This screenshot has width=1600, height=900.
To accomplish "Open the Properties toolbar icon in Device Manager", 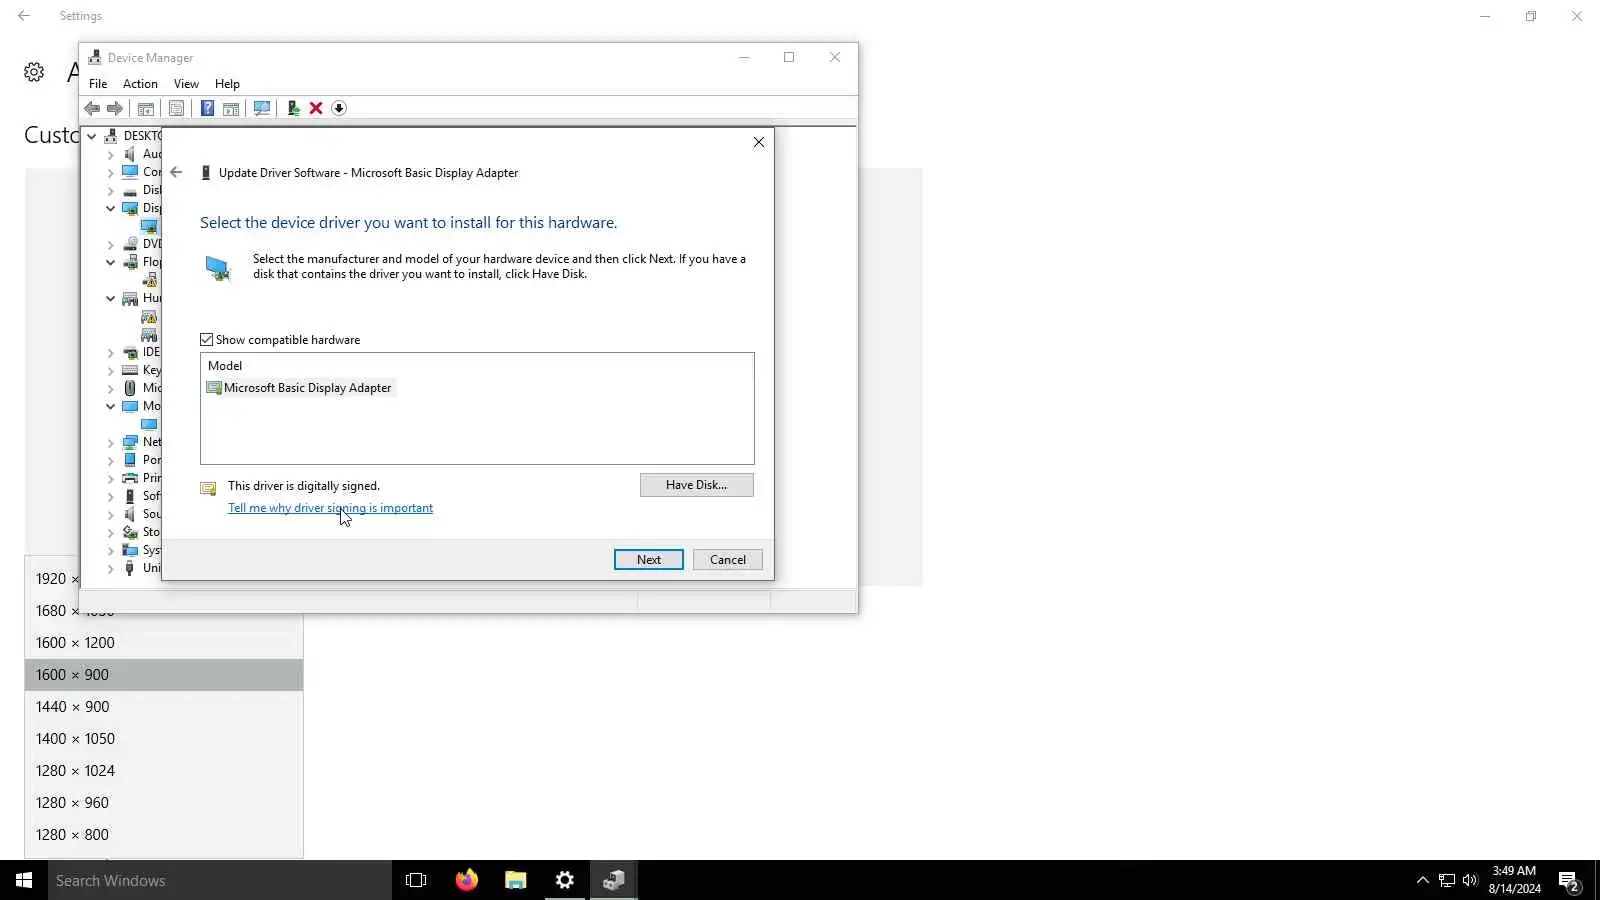I will [176, 108].
